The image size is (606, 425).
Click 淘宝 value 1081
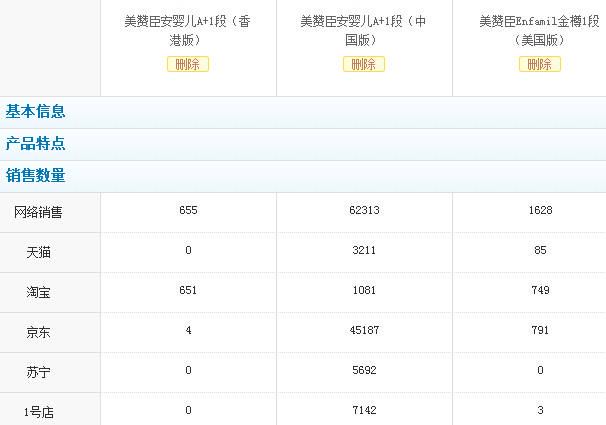tap(364, 290)
